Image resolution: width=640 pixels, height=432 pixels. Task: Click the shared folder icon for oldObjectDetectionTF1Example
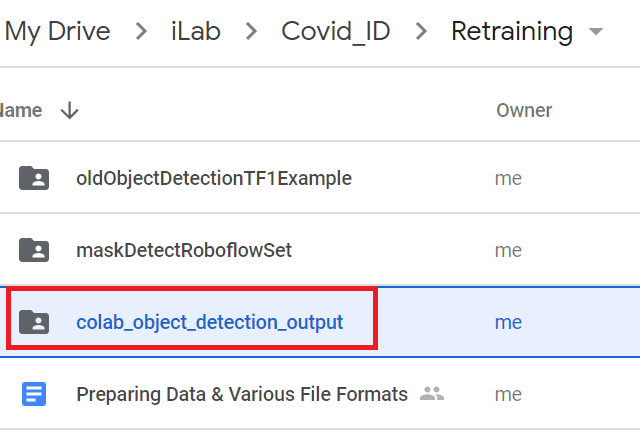(34, 179)
